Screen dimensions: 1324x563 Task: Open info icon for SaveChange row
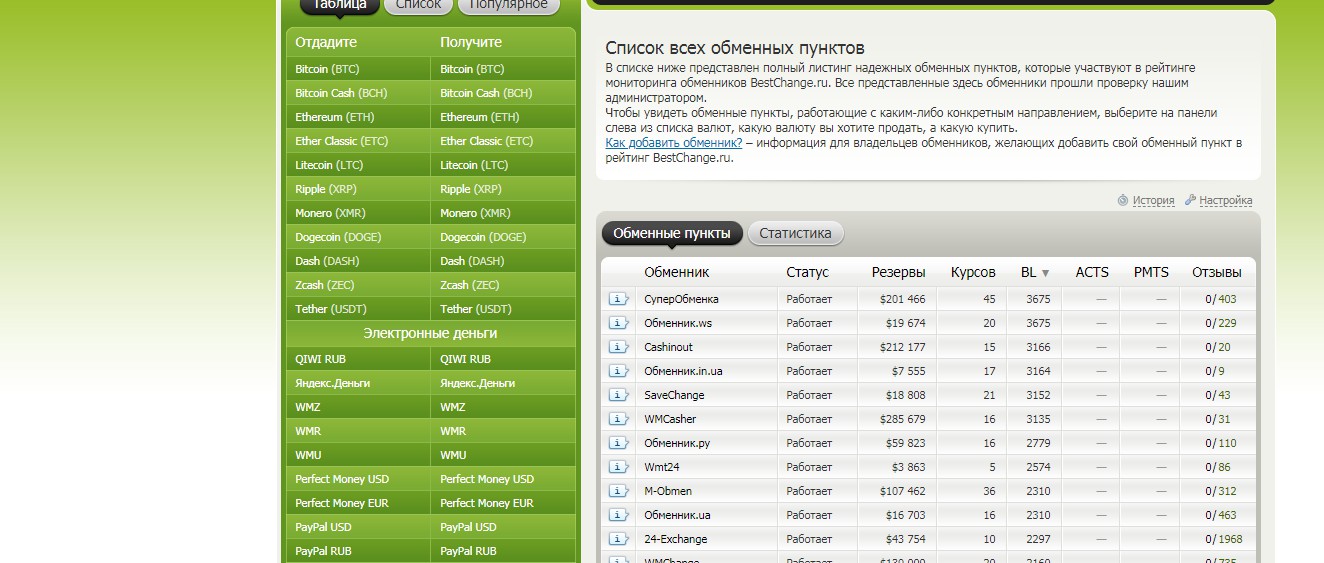[x=619, y=395]
